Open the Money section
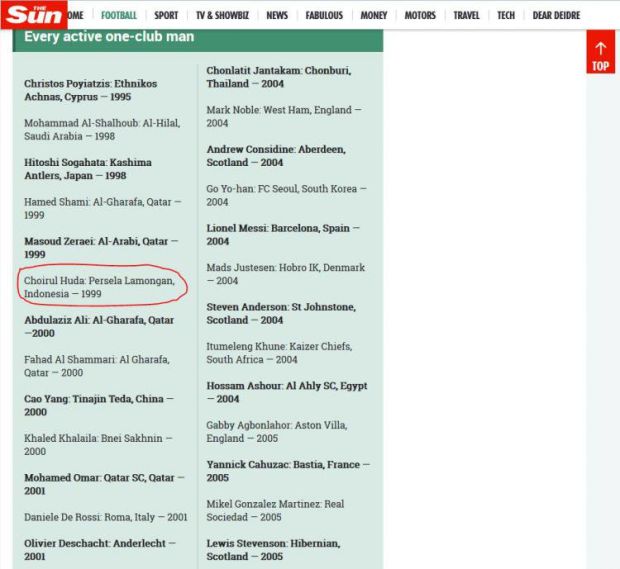This screenshot has width=620, height=569. (373, 15)
